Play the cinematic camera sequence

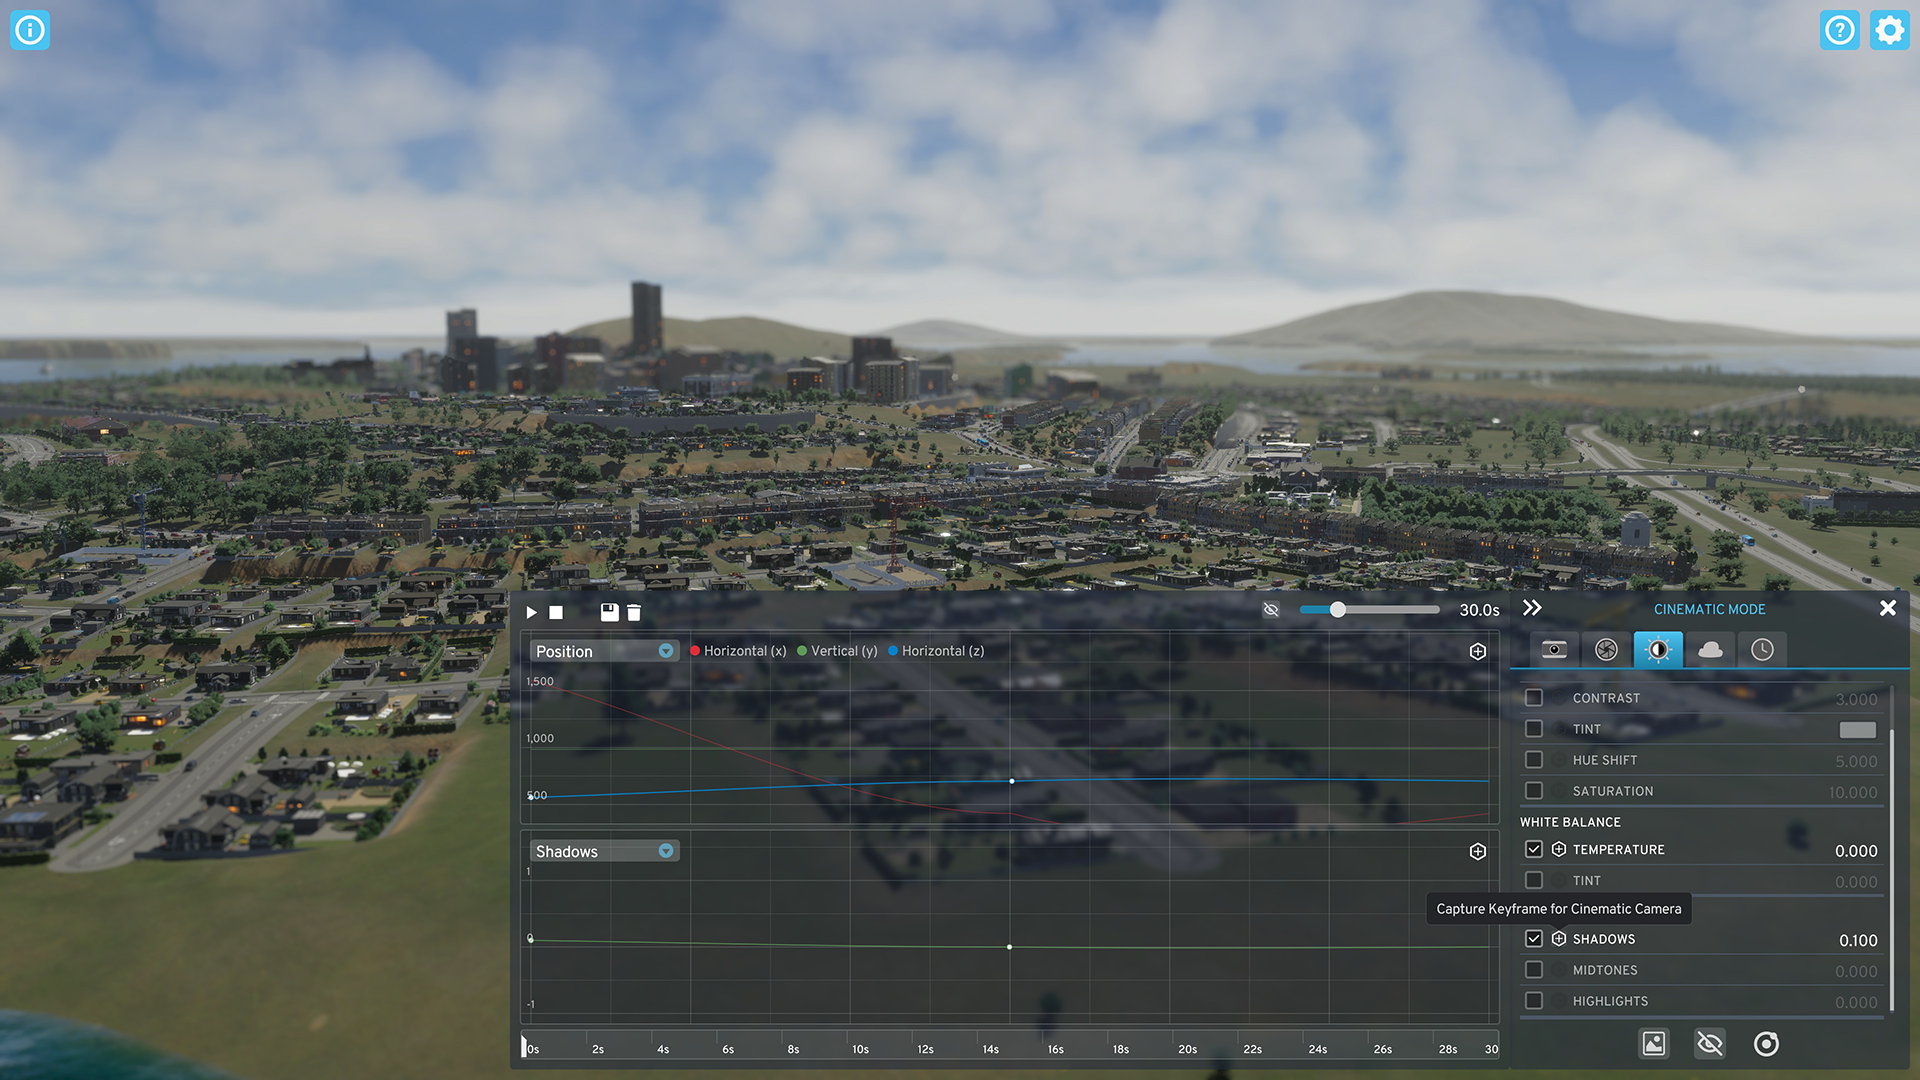(531, 612)
